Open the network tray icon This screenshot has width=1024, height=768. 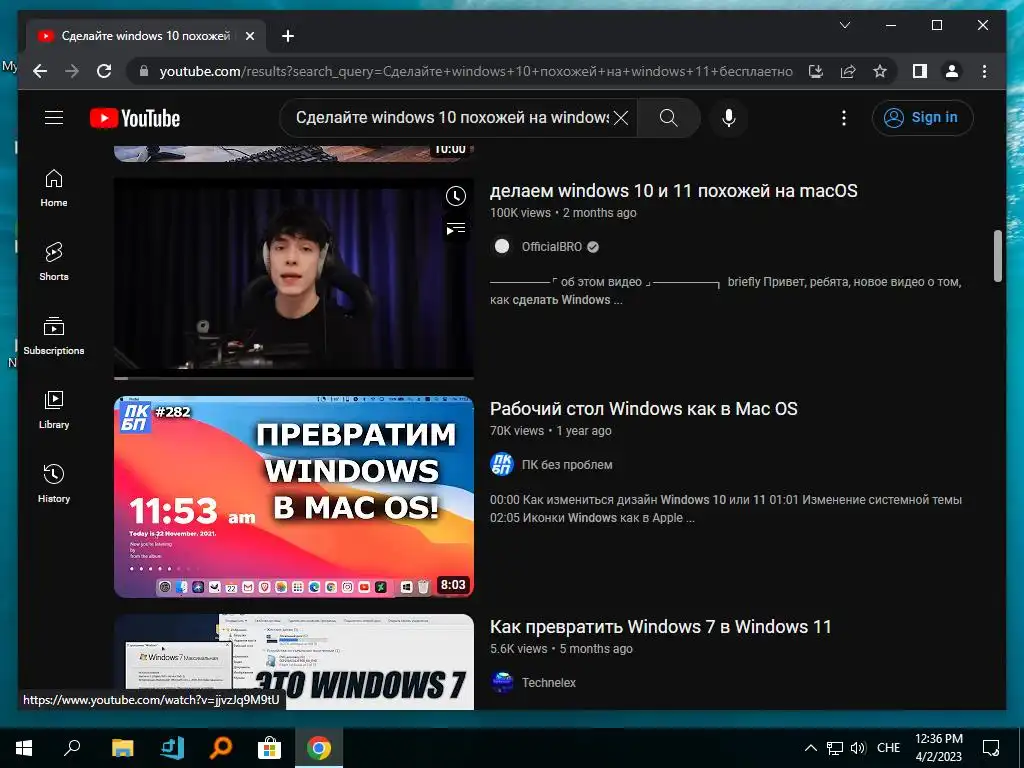coord(835,748)
